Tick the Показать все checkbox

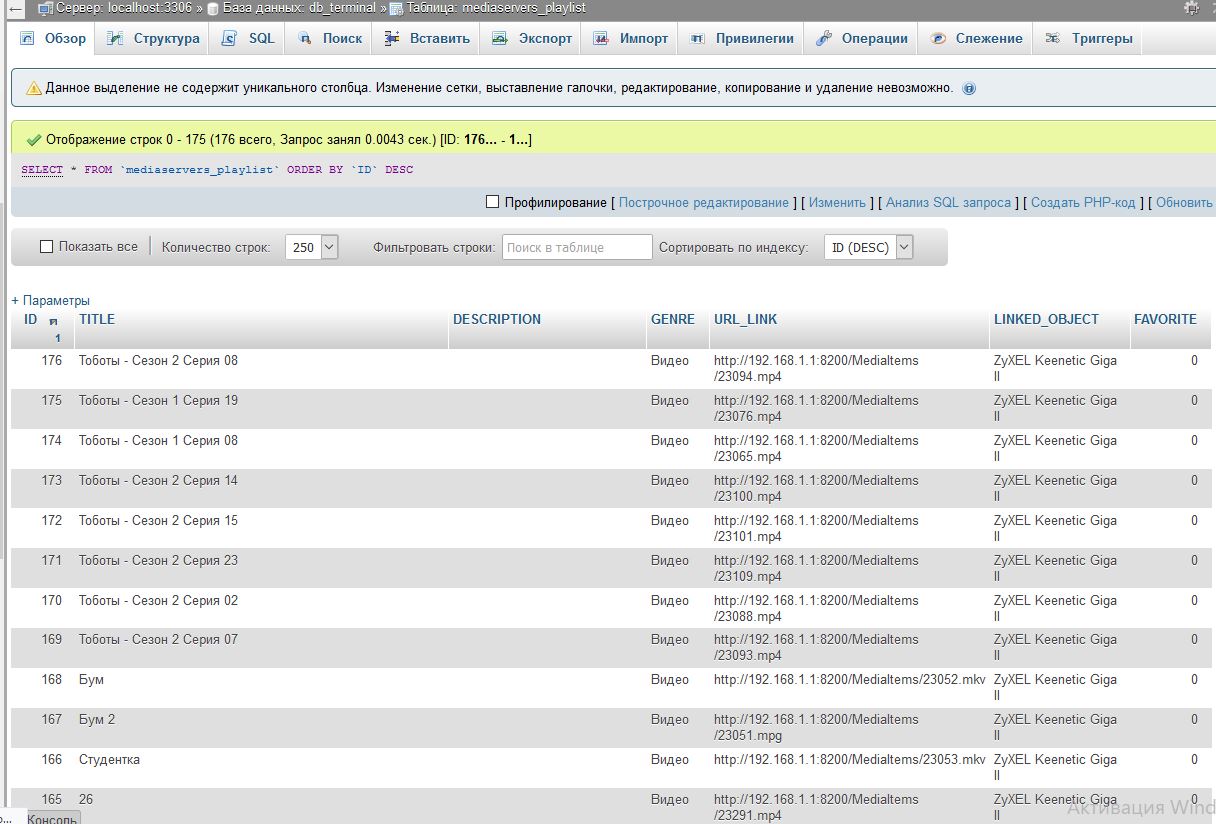coord(46,246)
